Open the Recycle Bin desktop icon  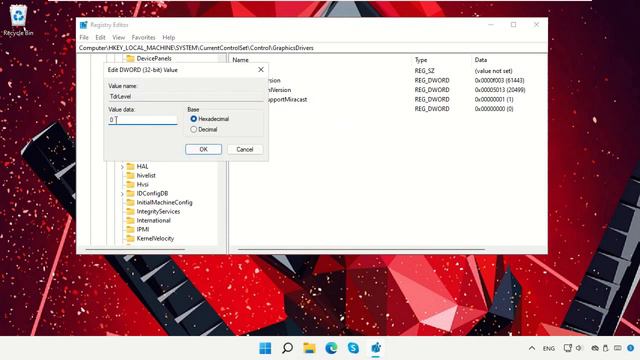18,20
